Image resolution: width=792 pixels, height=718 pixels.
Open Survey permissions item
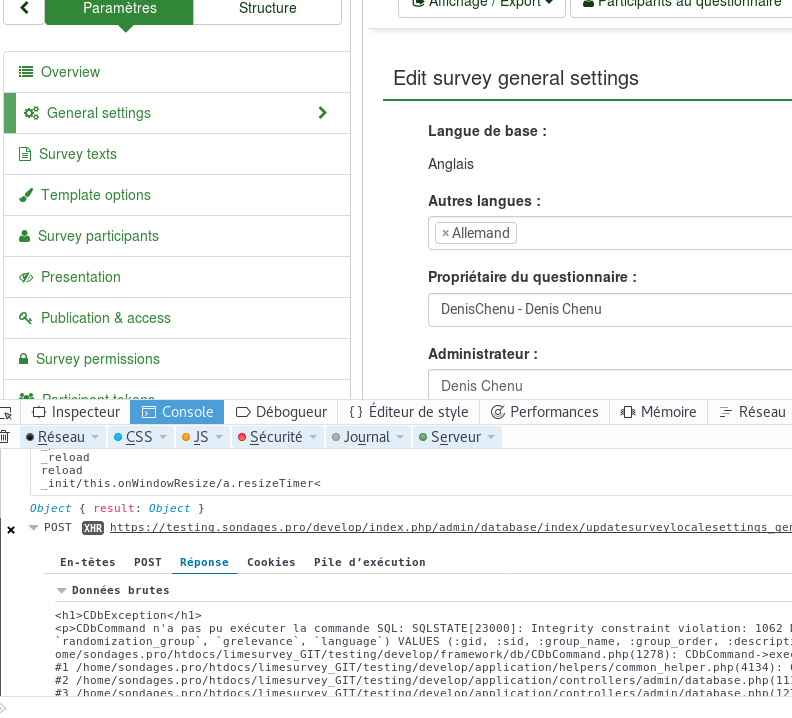(97, 359)
